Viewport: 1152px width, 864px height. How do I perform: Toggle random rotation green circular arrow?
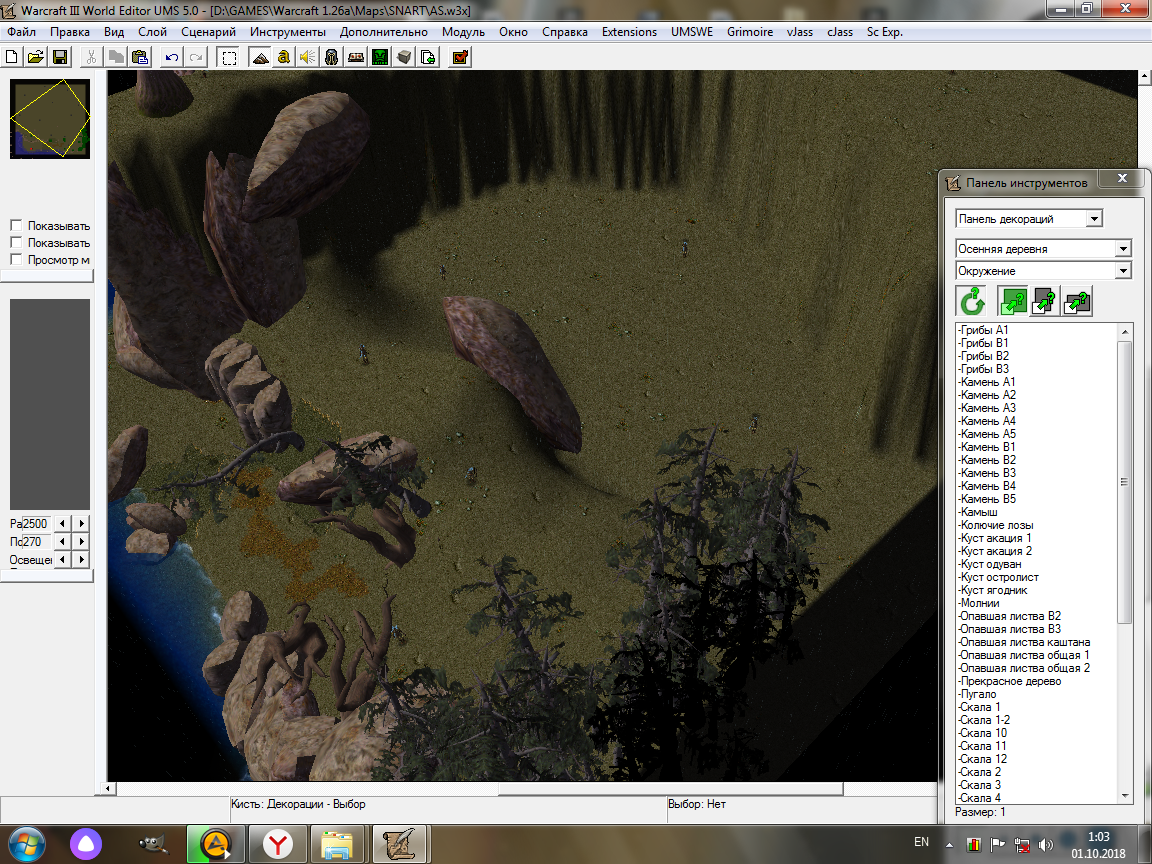tap(972, 301)
